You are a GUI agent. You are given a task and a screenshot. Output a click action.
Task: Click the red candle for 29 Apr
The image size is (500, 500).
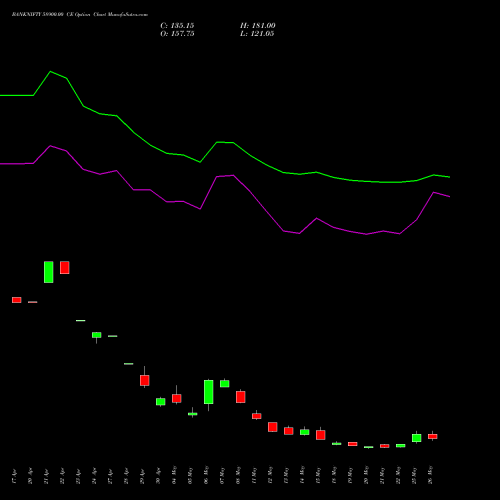coord(145,380)
